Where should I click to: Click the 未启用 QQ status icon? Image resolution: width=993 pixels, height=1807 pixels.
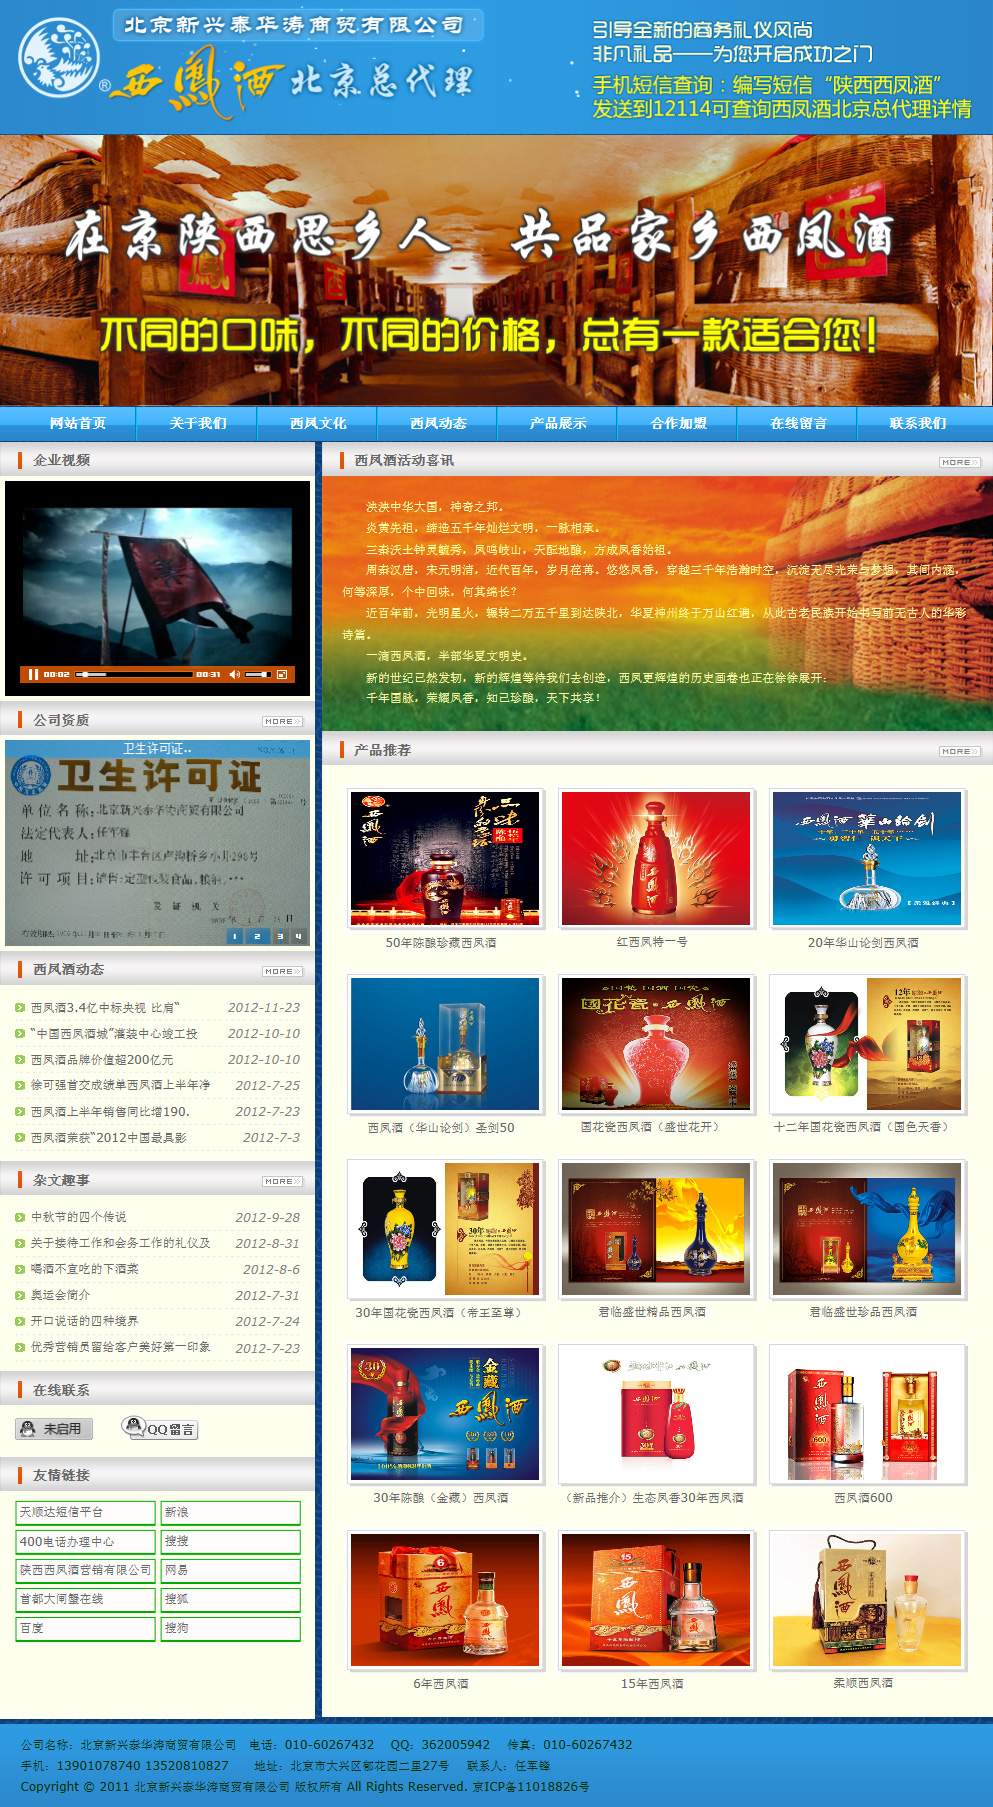tap(54, 1429)
